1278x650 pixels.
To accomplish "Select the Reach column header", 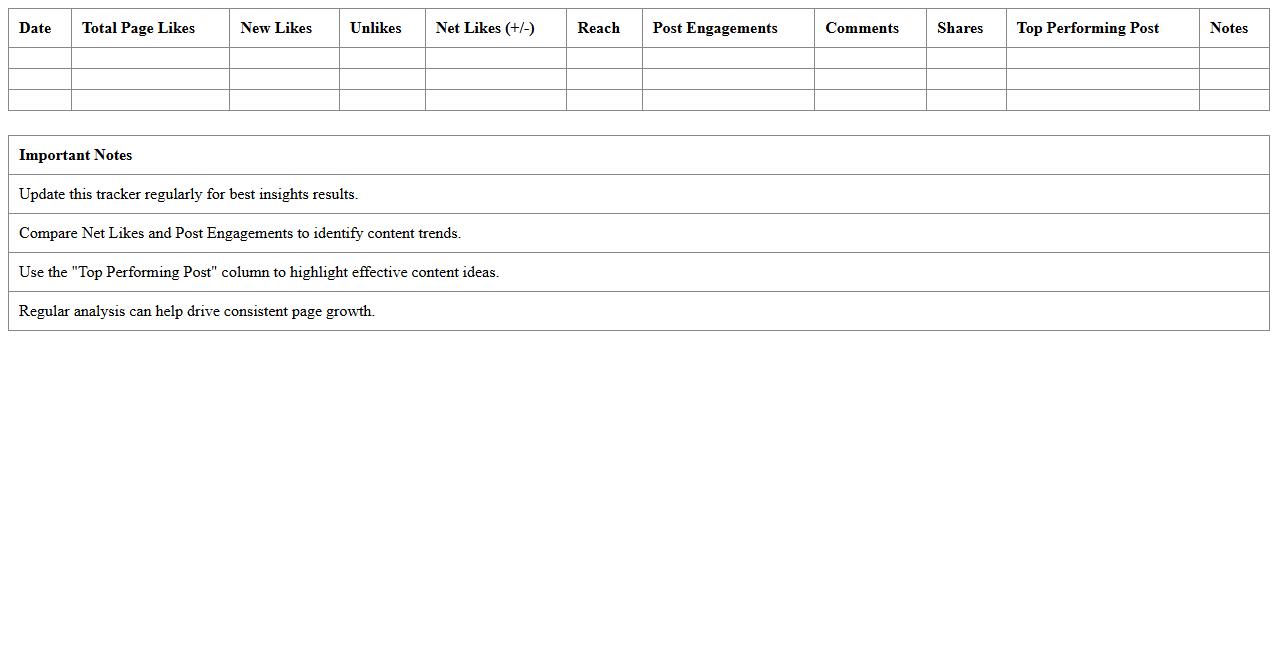I will point(598,28).
